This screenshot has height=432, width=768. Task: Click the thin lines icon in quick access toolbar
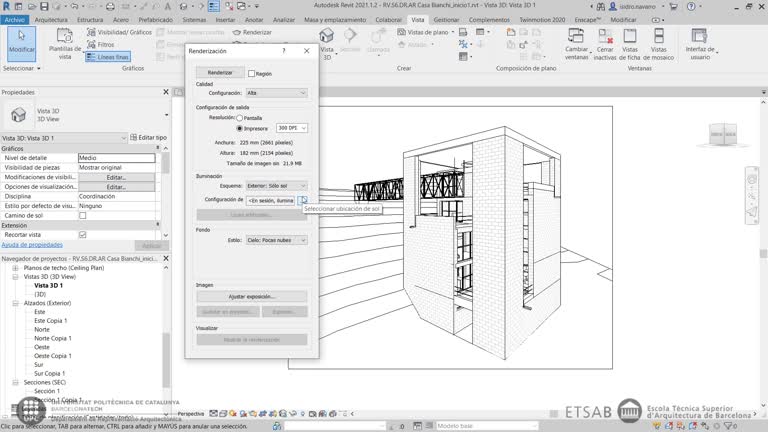(214, 6)
